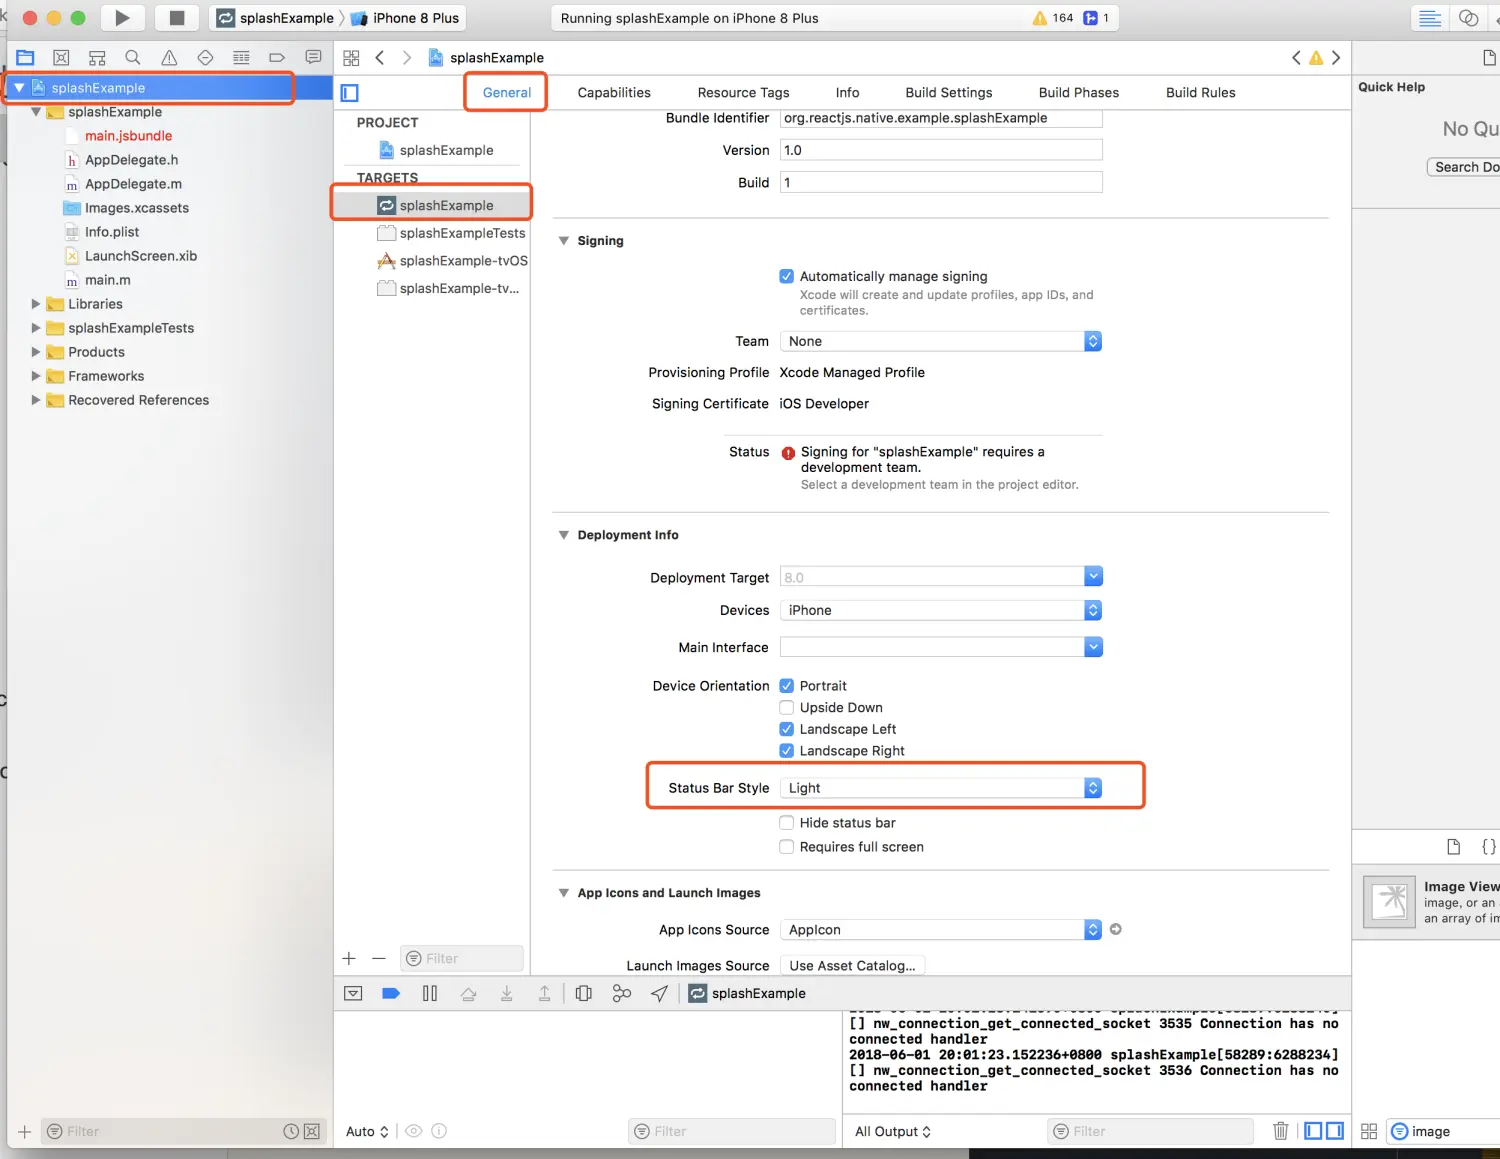Viewport: 1500px width, 1159px height.
Task: Open the Breakpoint navigator icon
Action: 277,58
